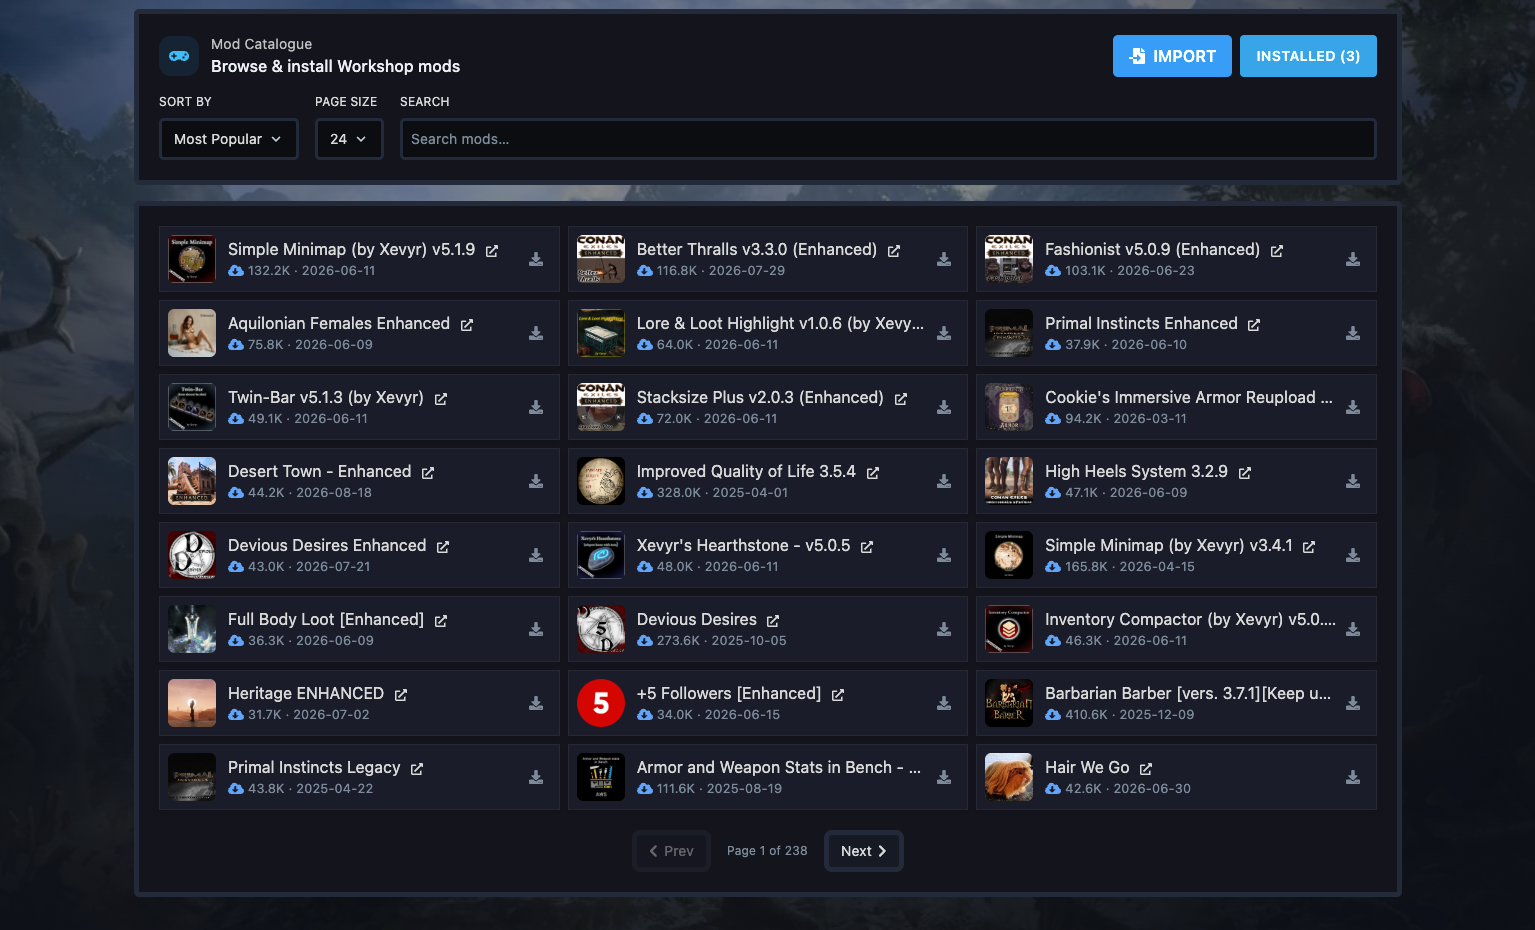Open Xevyr's Hearthstone v5.0.5 external link
The width and height of the screenshot is (1535, 930).
coord(867,547)
